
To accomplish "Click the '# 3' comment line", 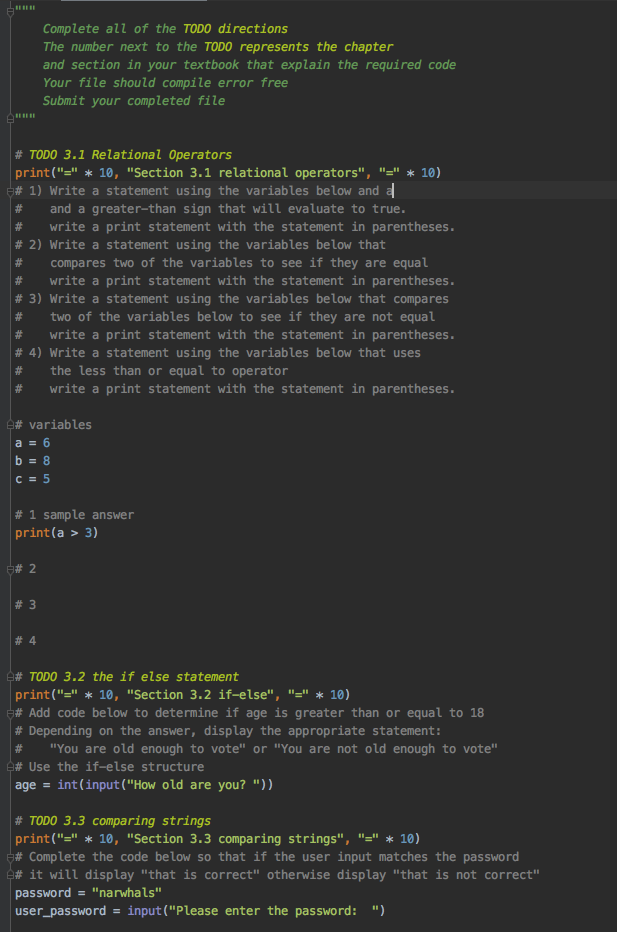I will [25, 605].
